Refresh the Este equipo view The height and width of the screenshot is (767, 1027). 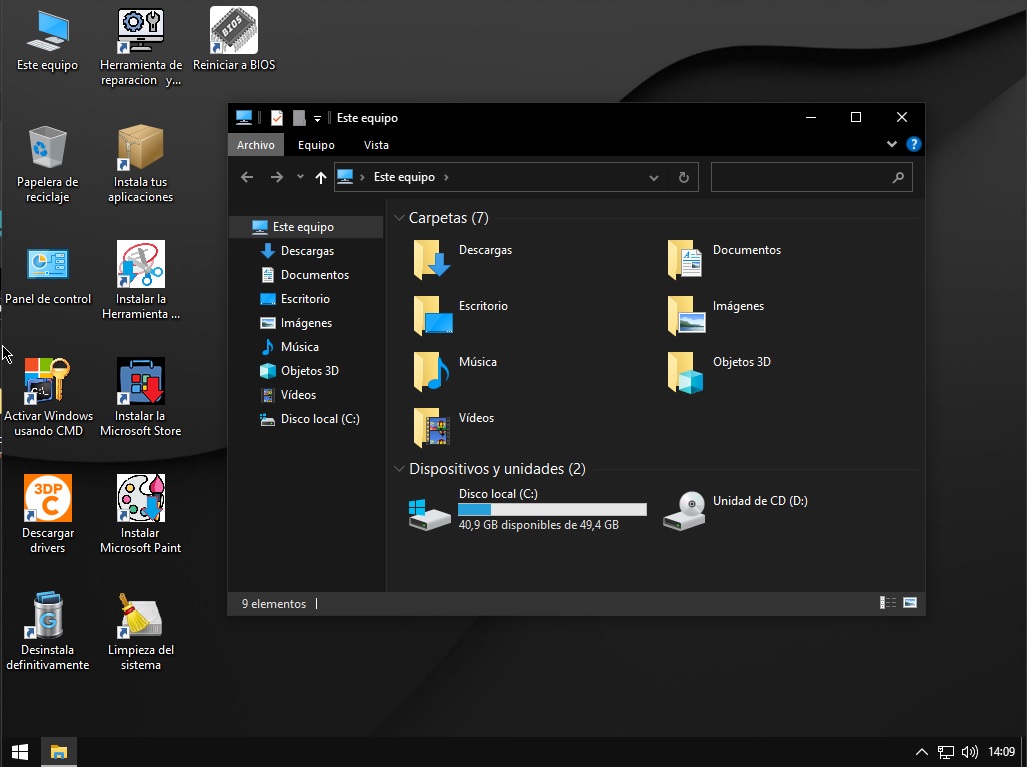coord(684,178)
